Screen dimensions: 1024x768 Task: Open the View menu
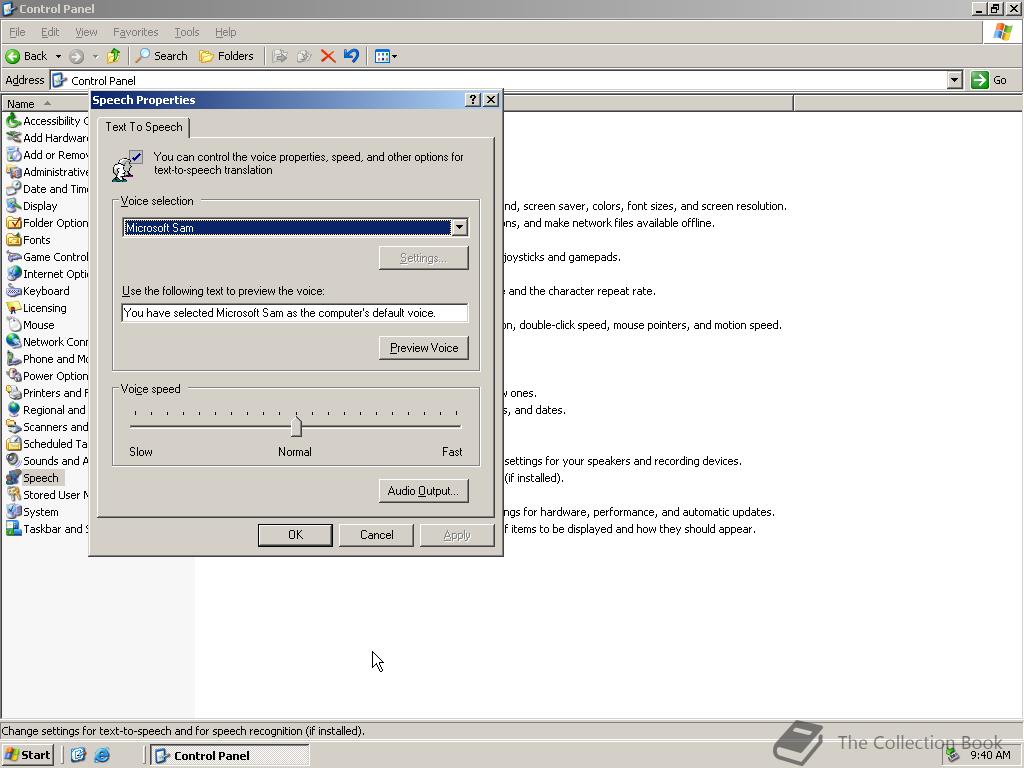86,32
